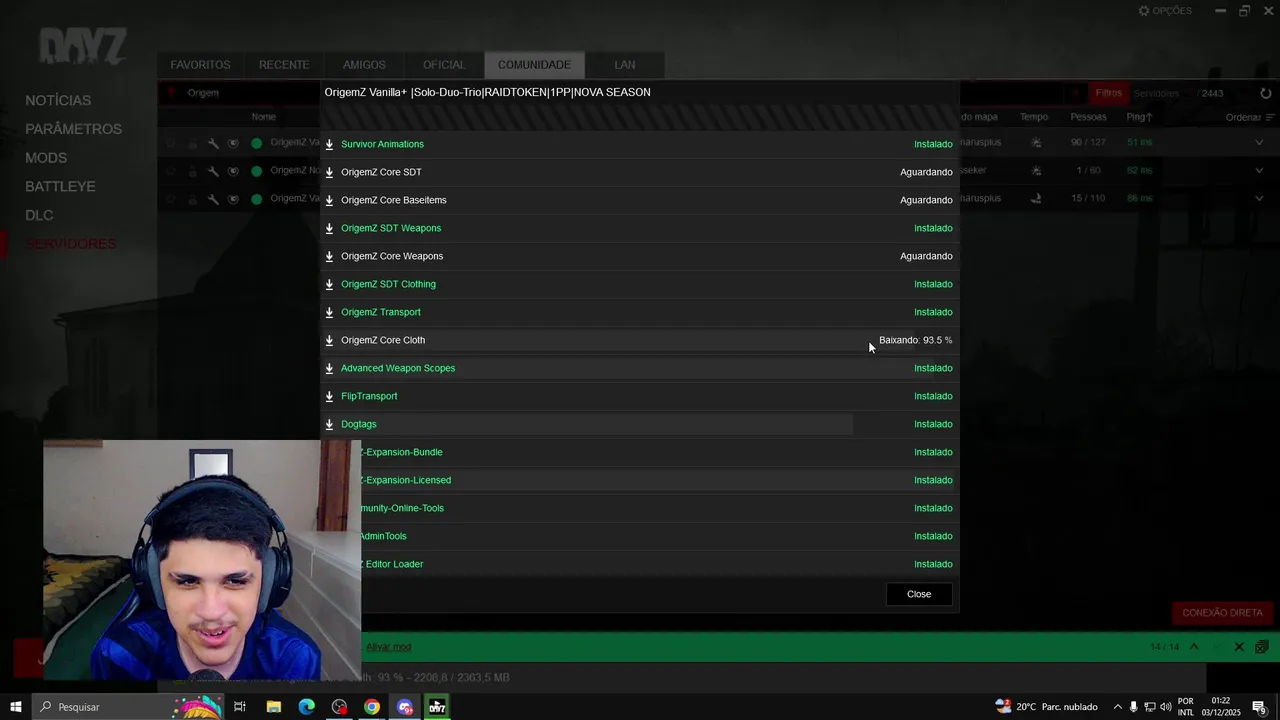This screenshot has width=1280, height=720.
Task: Click the Filtros button
Action: pyautogui.click(x=1108, y=93)
